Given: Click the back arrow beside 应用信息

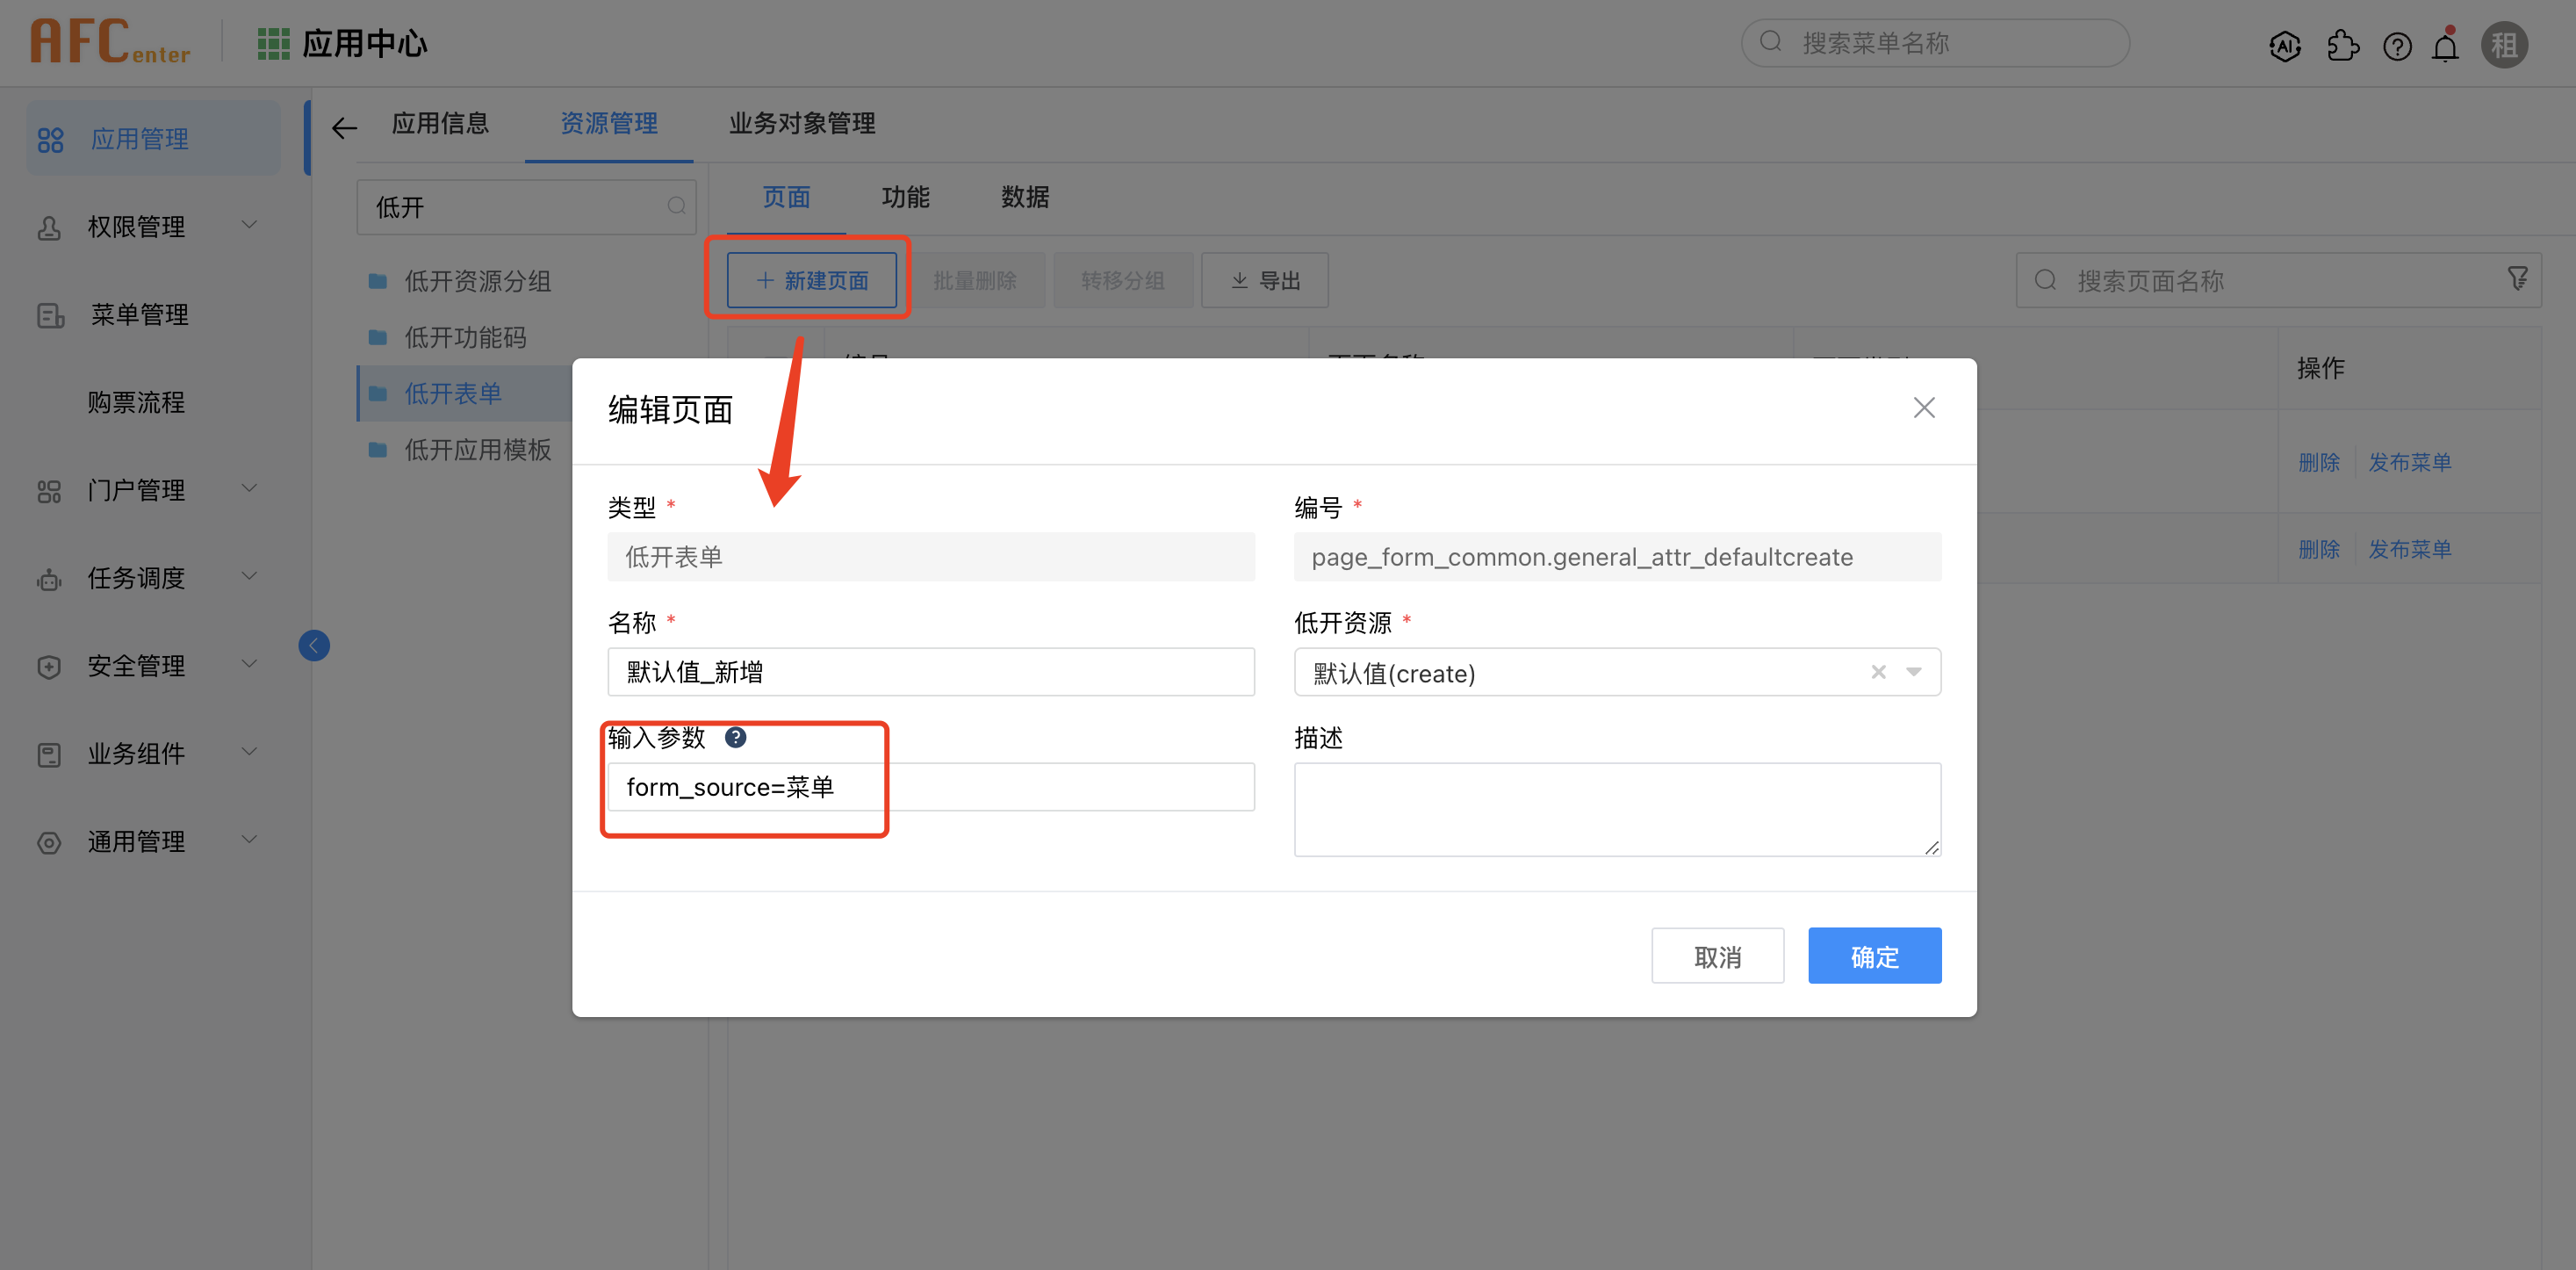Looking at the screenshot, I should [344, 127].
